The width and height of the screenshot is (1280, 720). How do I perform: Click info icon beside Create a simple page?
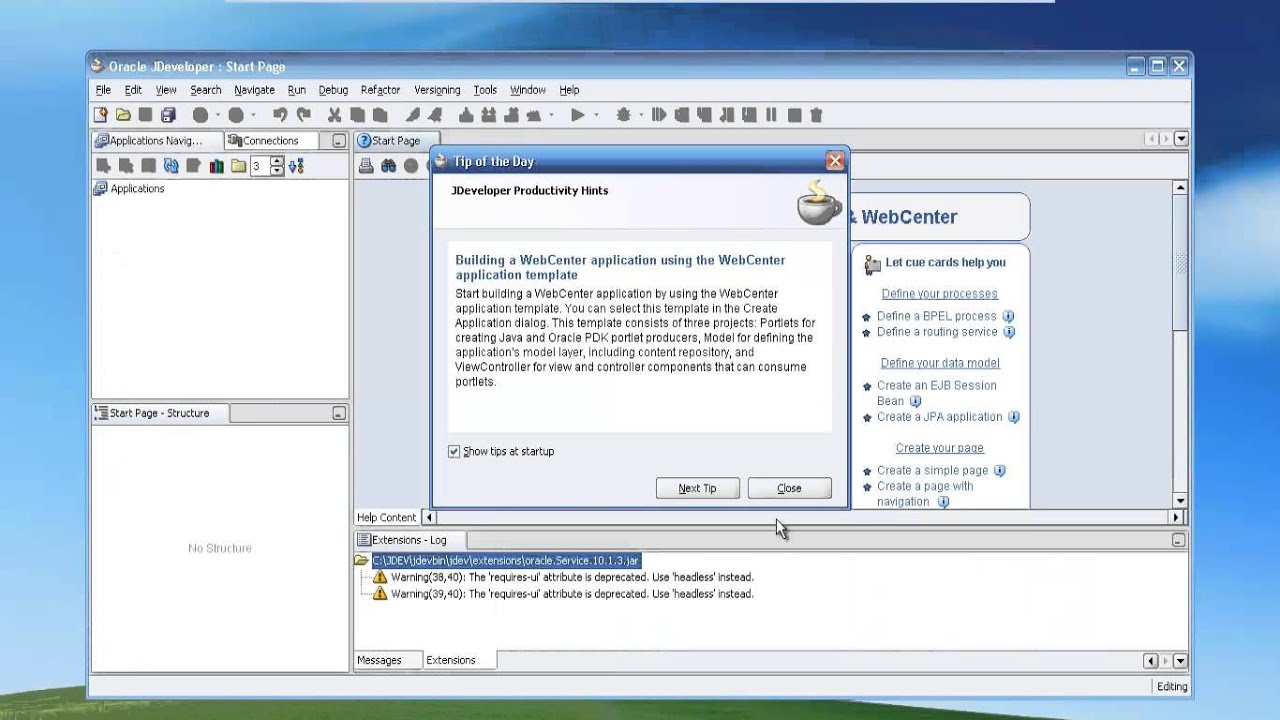[x=999, y=470]
